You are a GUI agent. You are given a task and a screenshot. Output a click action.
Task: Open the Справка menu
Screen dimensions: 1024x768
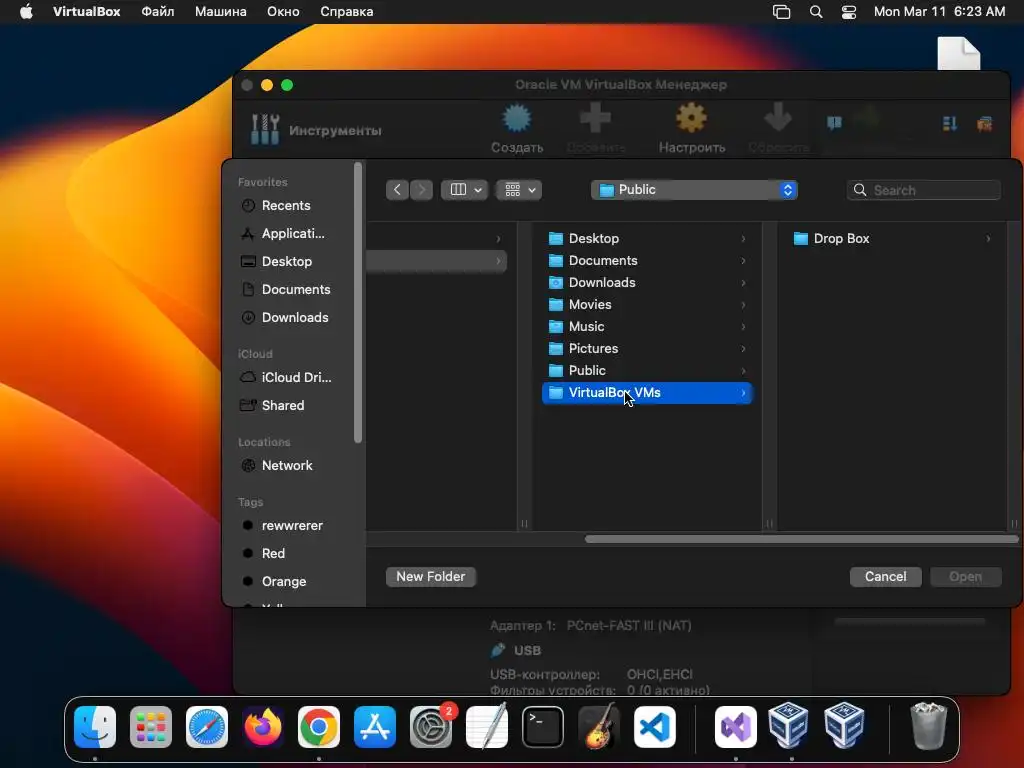click(x=346, y=12)
